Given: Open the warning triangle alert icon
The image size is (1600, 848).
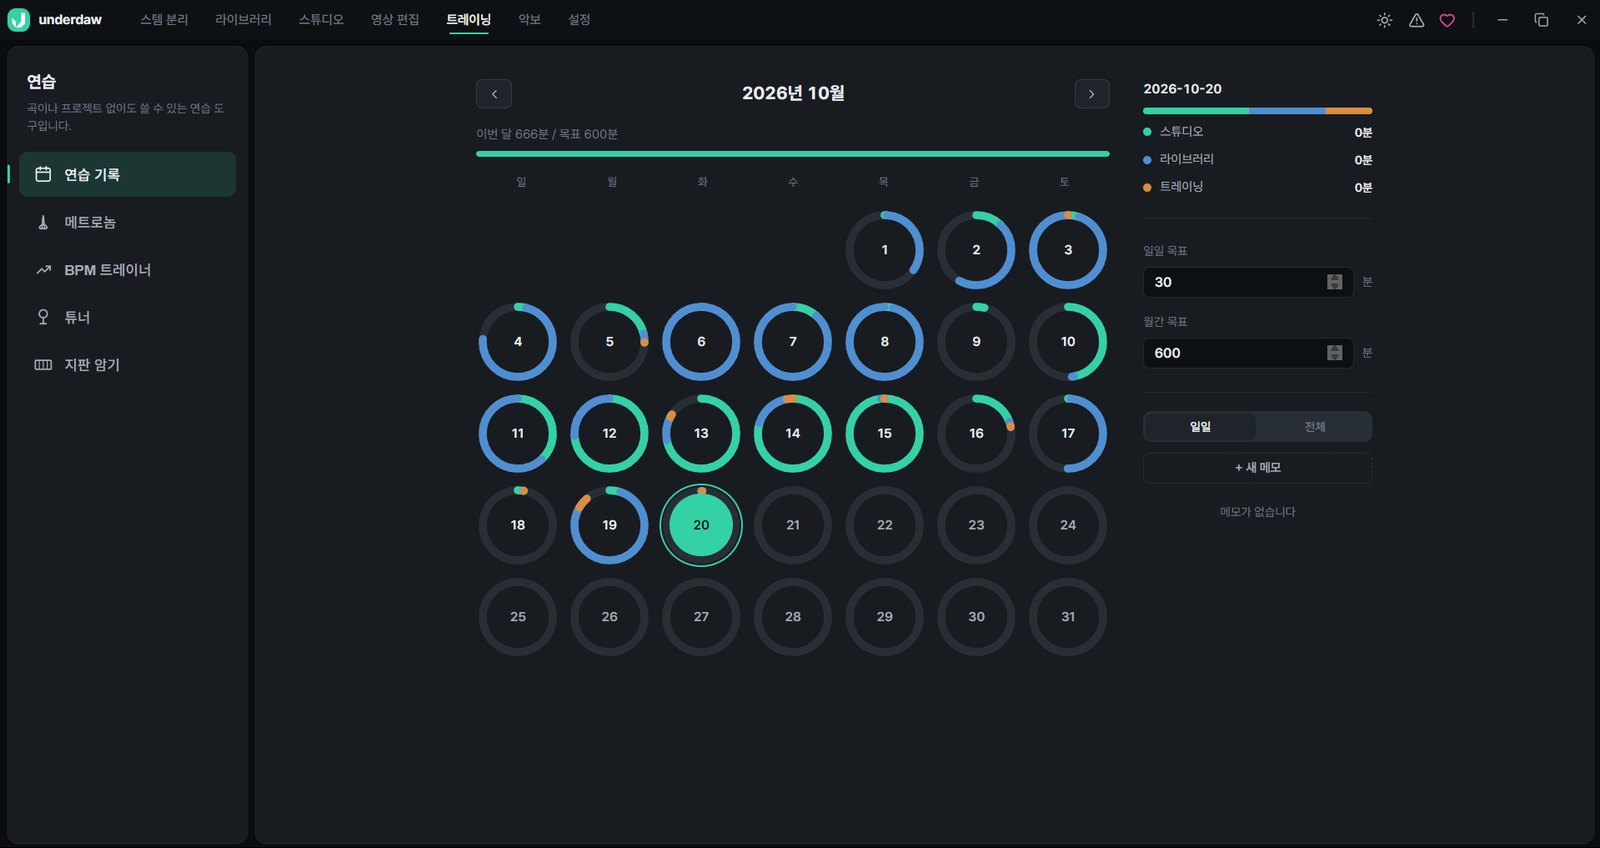Looking at the screenshot, I should (x=1416, y=20).
